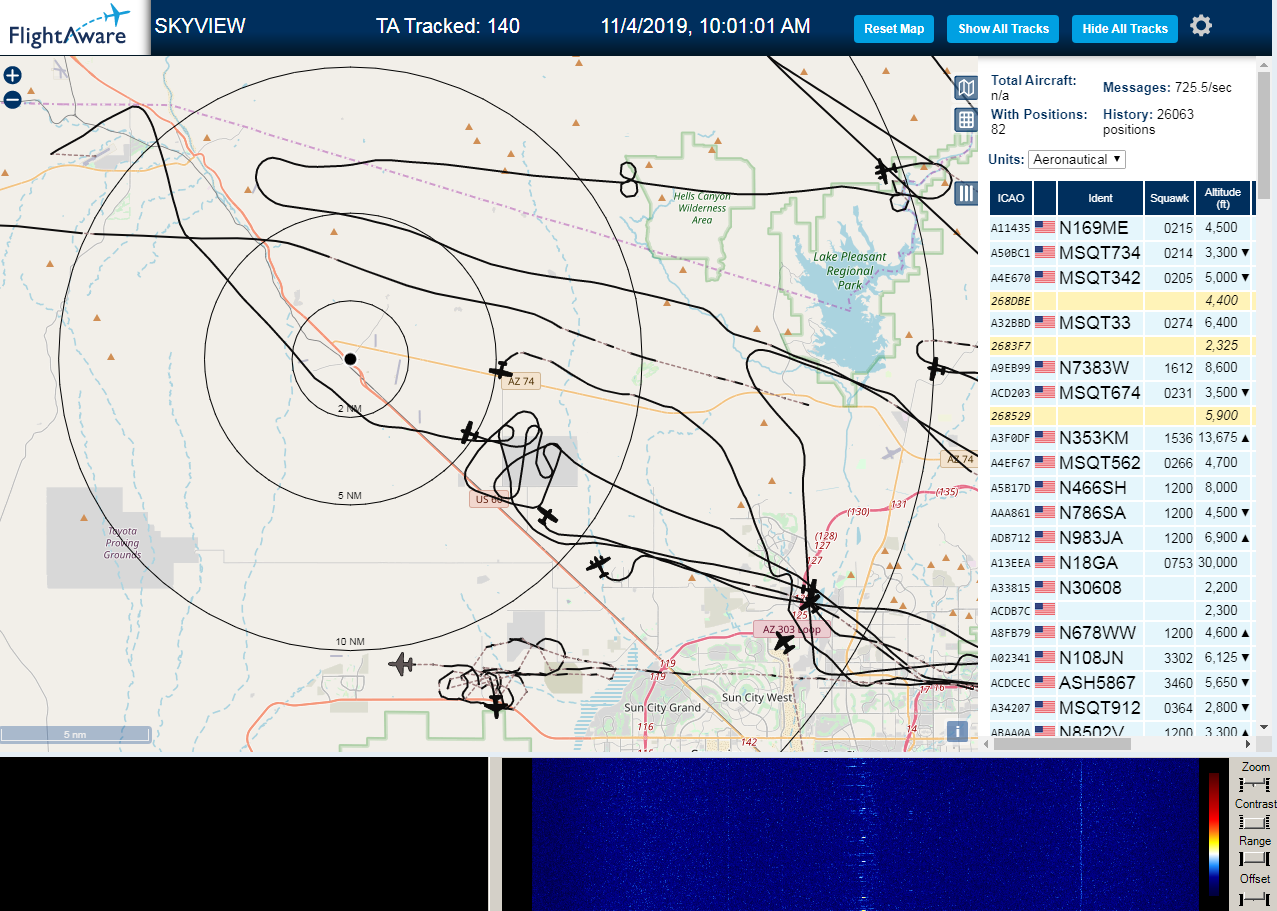
Task: Select aircraft icon southeast of US 60 label
Action: point(599,566)
